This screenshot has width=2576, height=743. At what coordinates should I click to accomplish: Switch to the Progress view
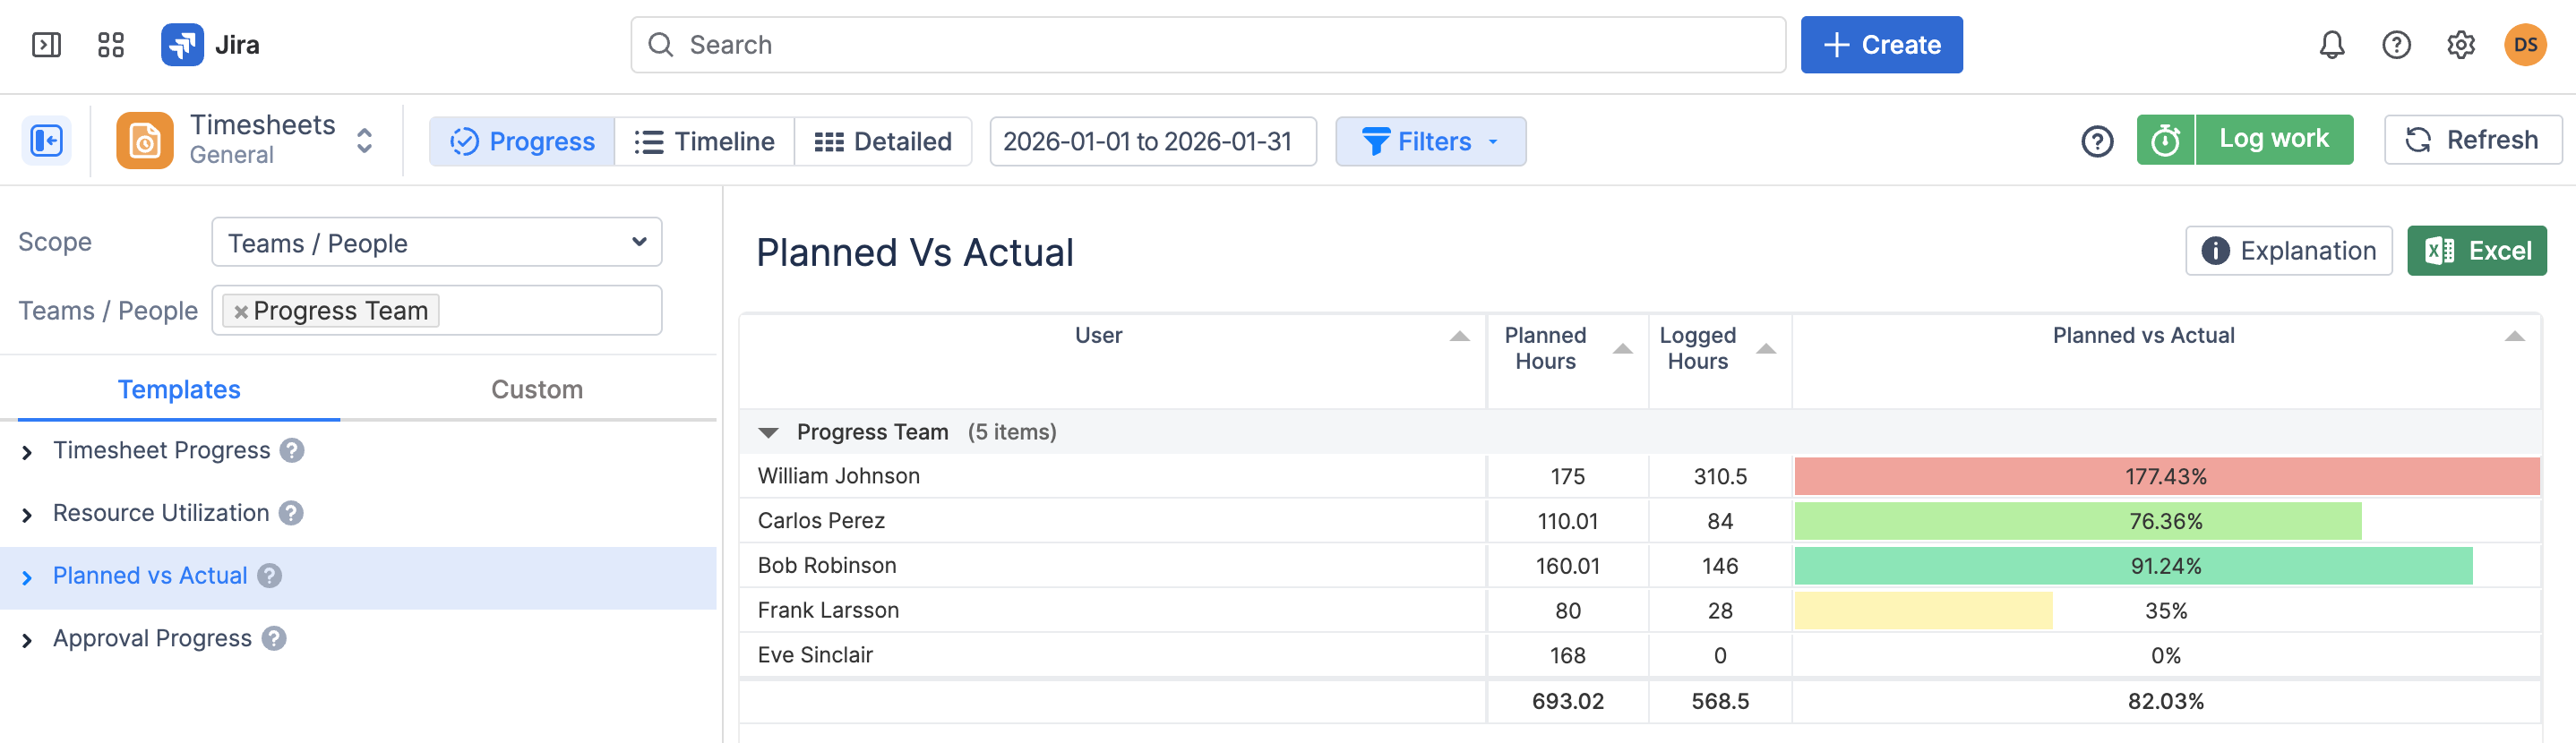point(522,141)
